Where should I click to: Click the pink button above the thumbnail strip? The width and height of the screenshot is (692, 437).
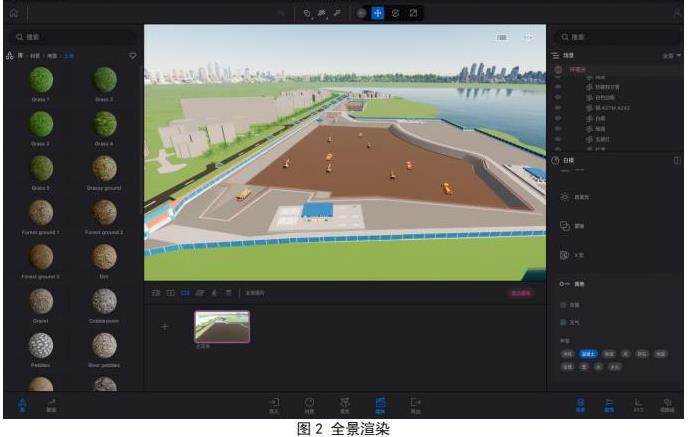click(521, 293)
